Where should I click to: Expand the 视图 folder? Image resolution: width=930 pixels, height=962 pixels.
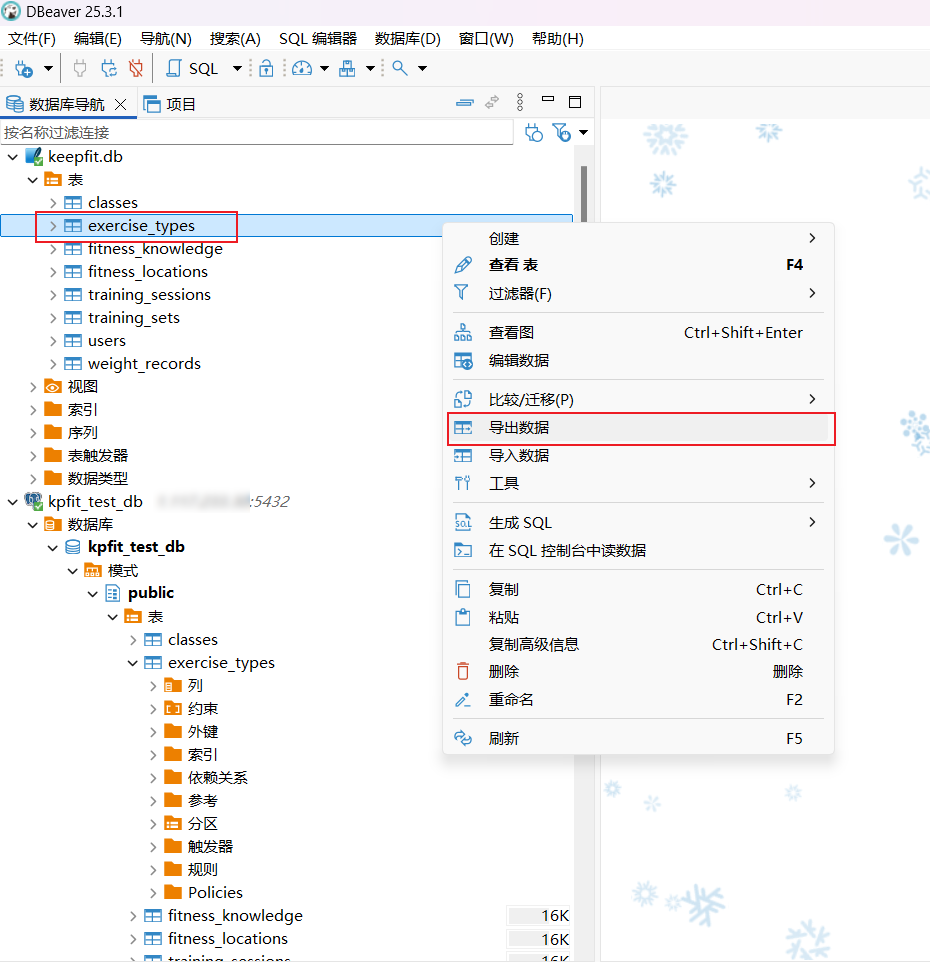tap(33, 387)
